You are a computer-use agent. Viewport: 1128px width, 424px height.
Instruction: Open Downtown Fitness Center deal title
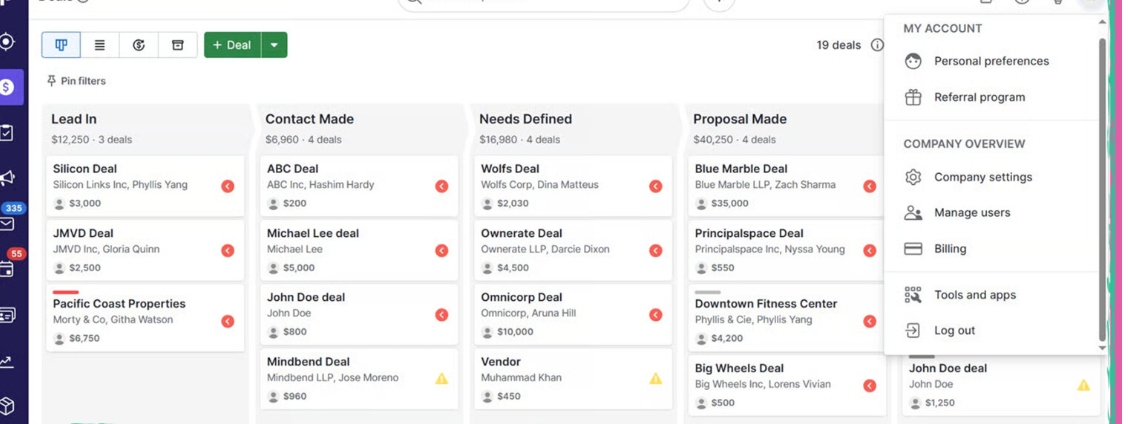[766, 304]
